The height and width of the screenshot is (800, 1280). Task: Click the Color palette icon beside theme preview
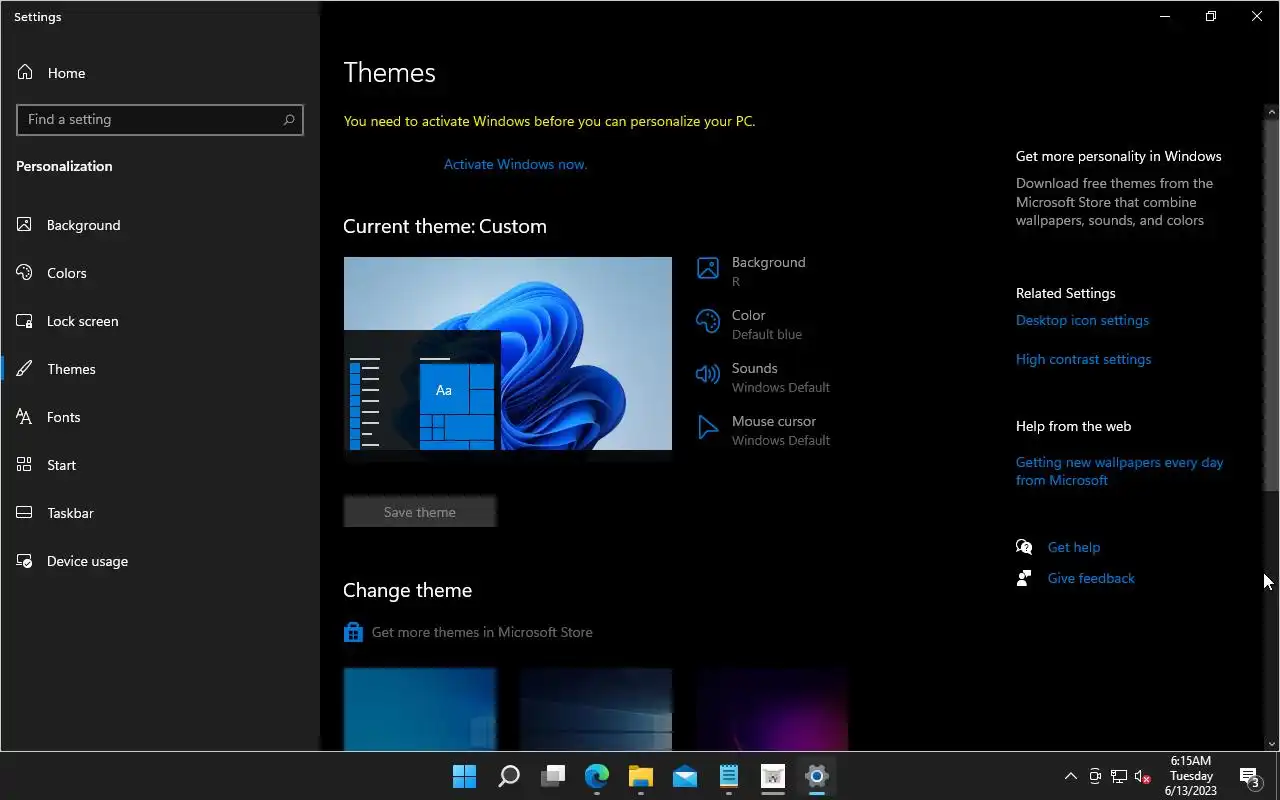(x=708, y=321)
